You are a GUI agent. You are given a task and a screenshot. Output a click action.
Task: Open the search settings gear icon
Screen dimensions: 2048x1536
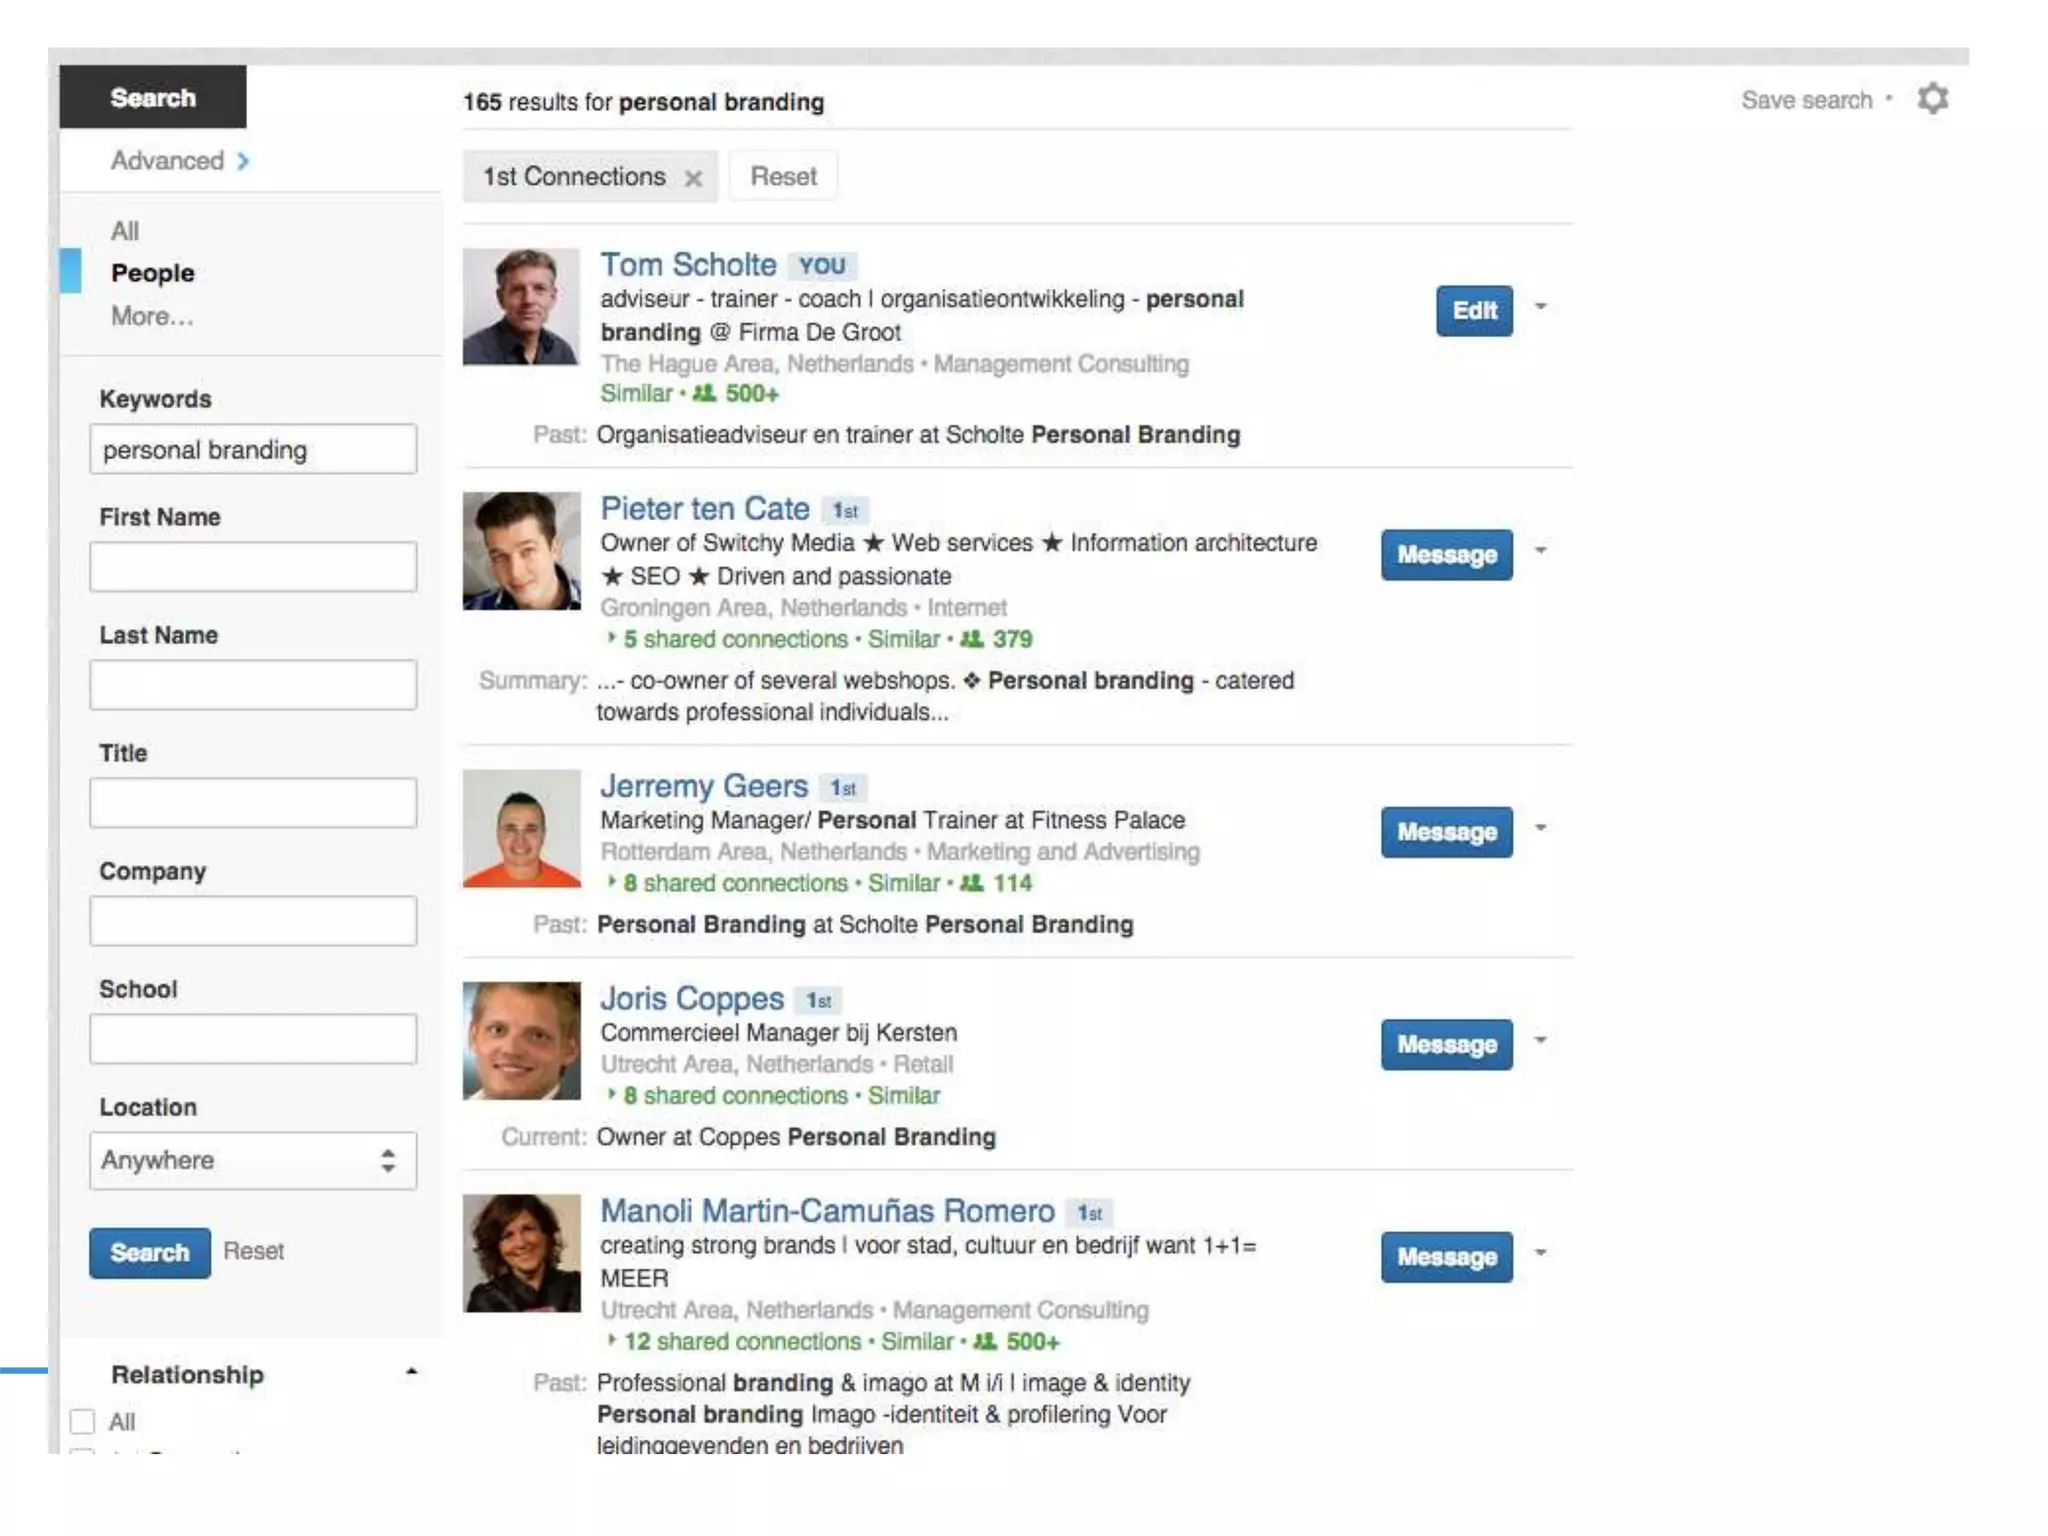[1932, 99]
